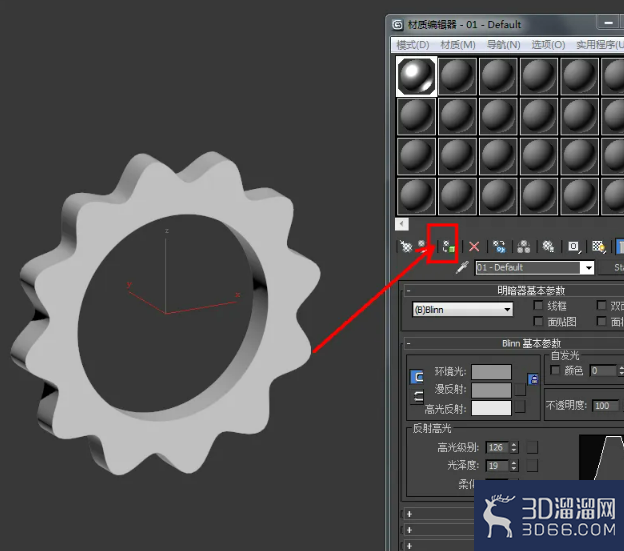The height and width of the screenshot is (551, 624).
Task: Click the specular color map slot button
Action: coord(520,407)
